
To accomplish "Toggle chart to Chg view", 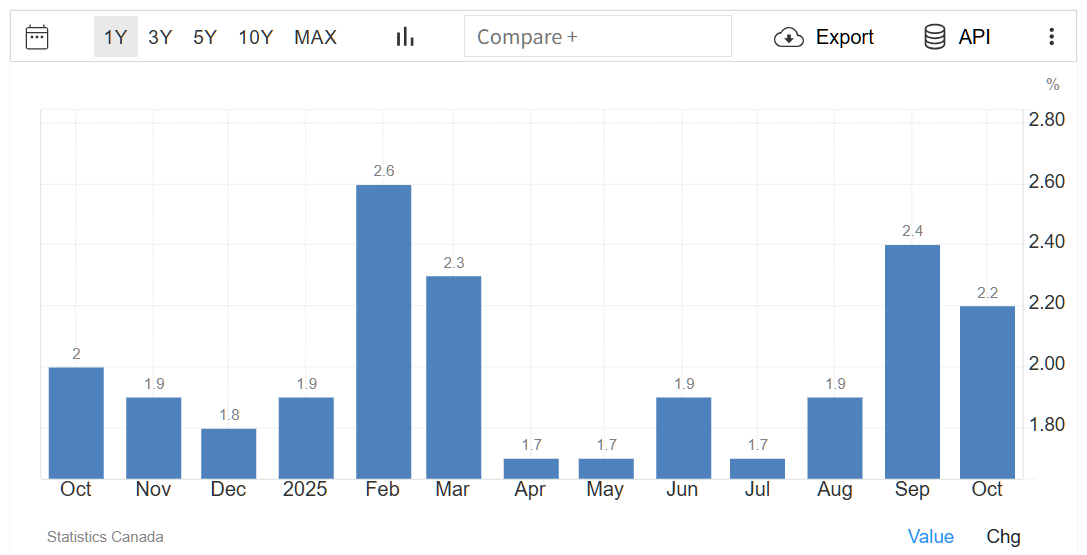I will (1003, 537).
